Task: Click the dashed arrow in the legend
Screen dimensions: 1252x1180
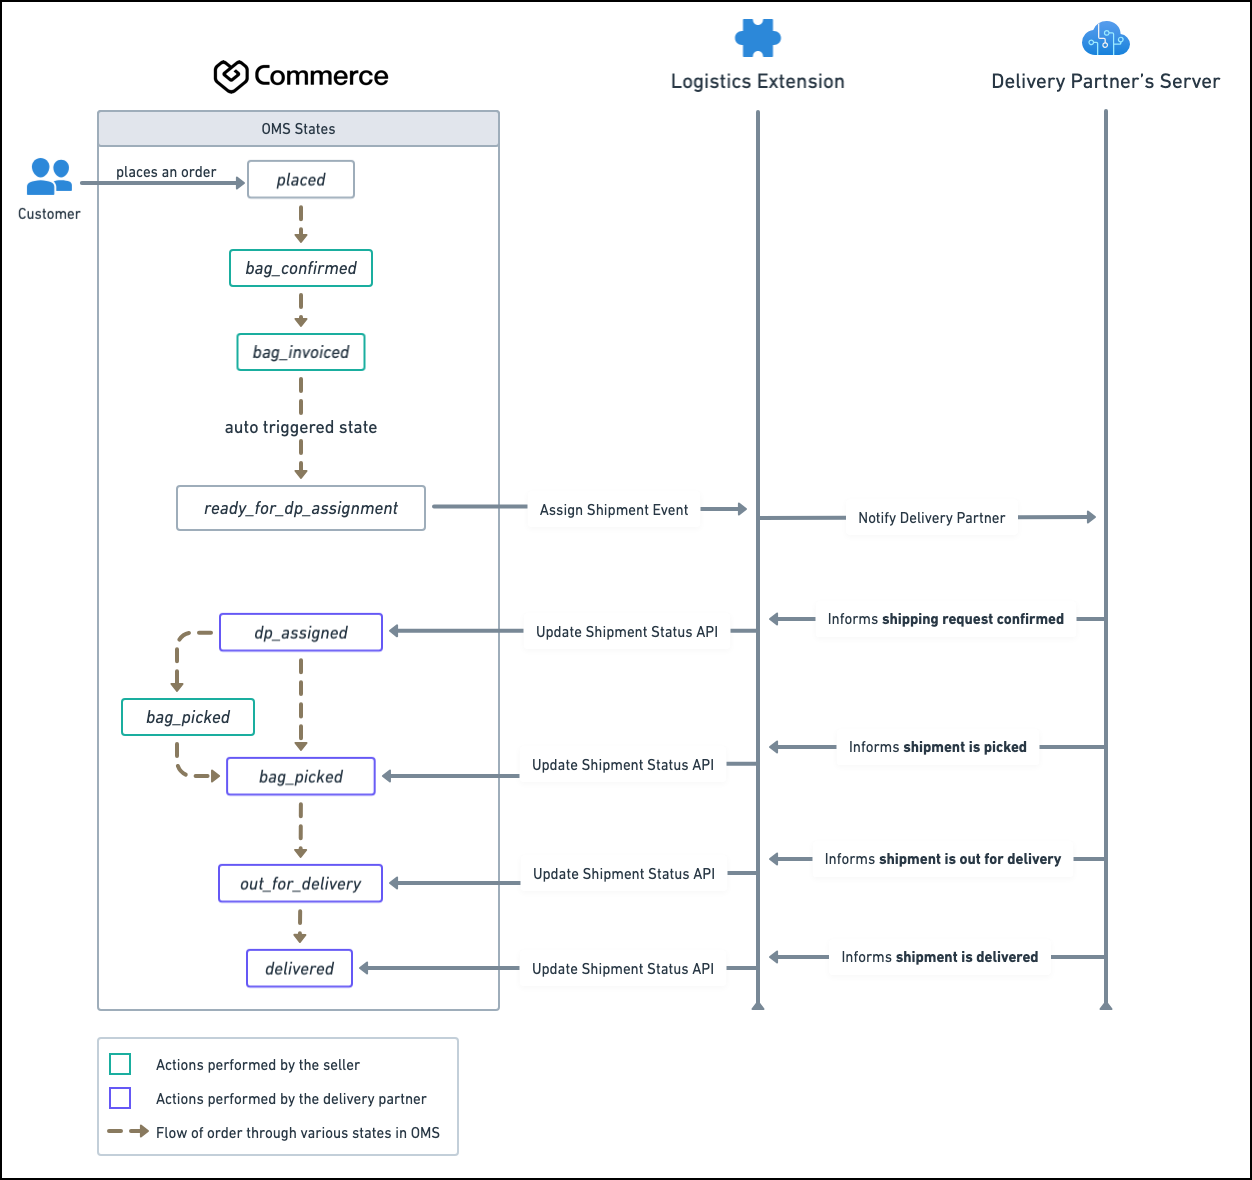Action: click(x=128, y=1132)
